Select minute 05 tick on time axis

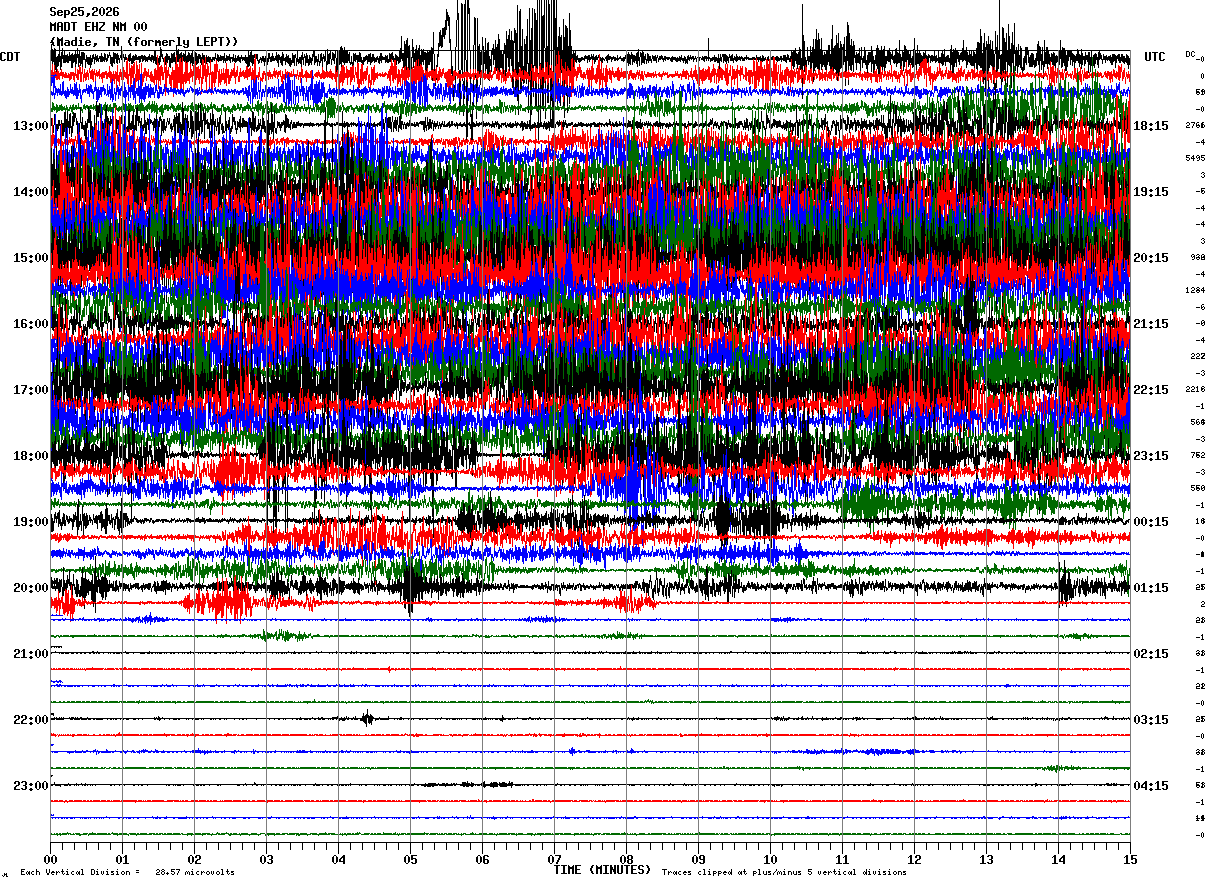(410, 859)
